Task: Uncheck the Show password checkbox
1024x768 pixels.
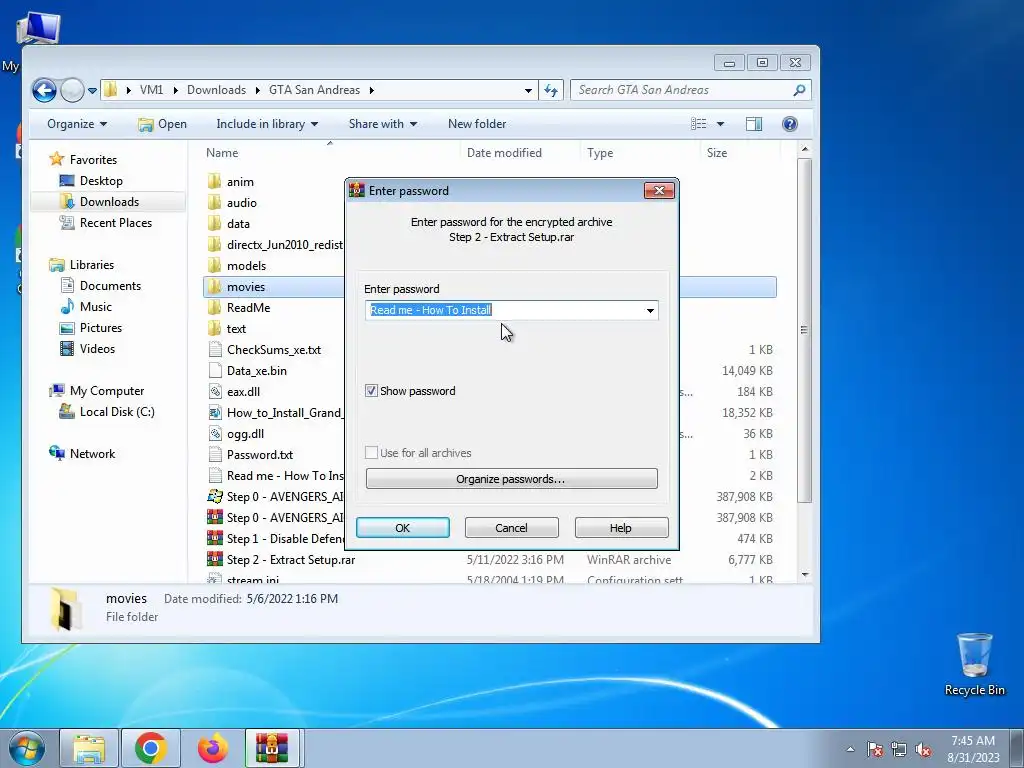Action: 371,391
